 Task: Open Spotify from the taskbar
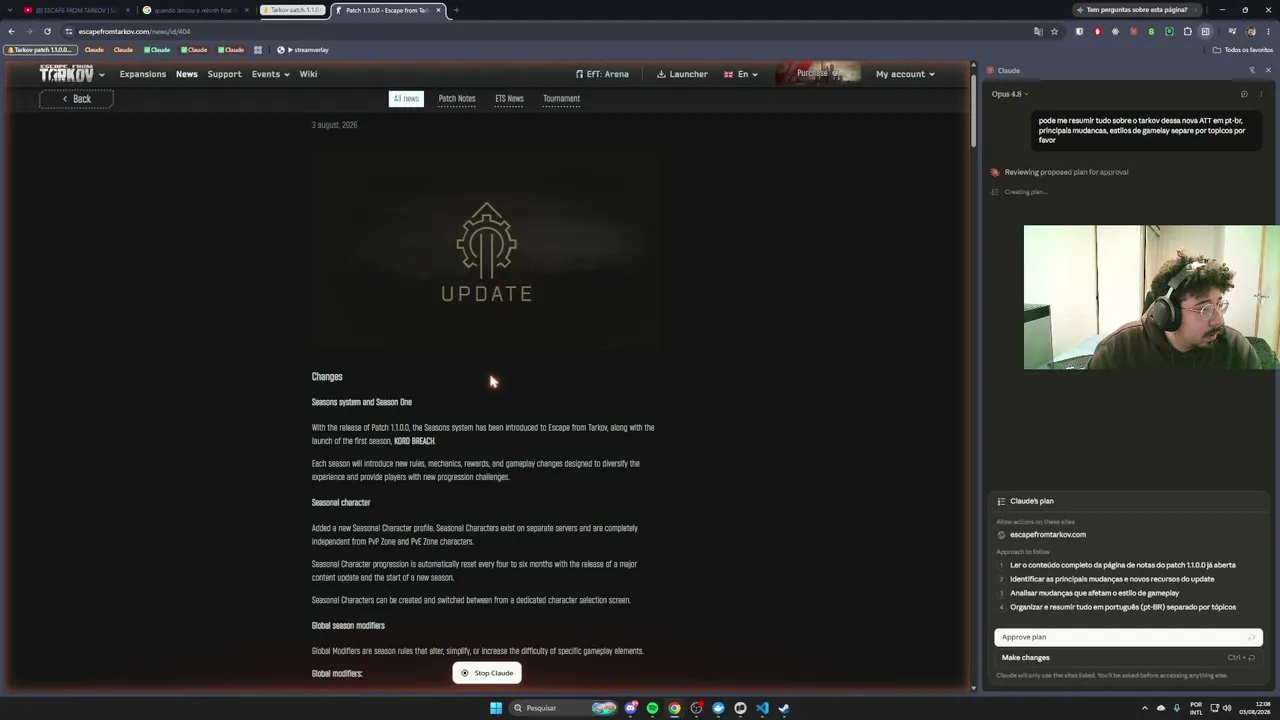tap(653, 708)
